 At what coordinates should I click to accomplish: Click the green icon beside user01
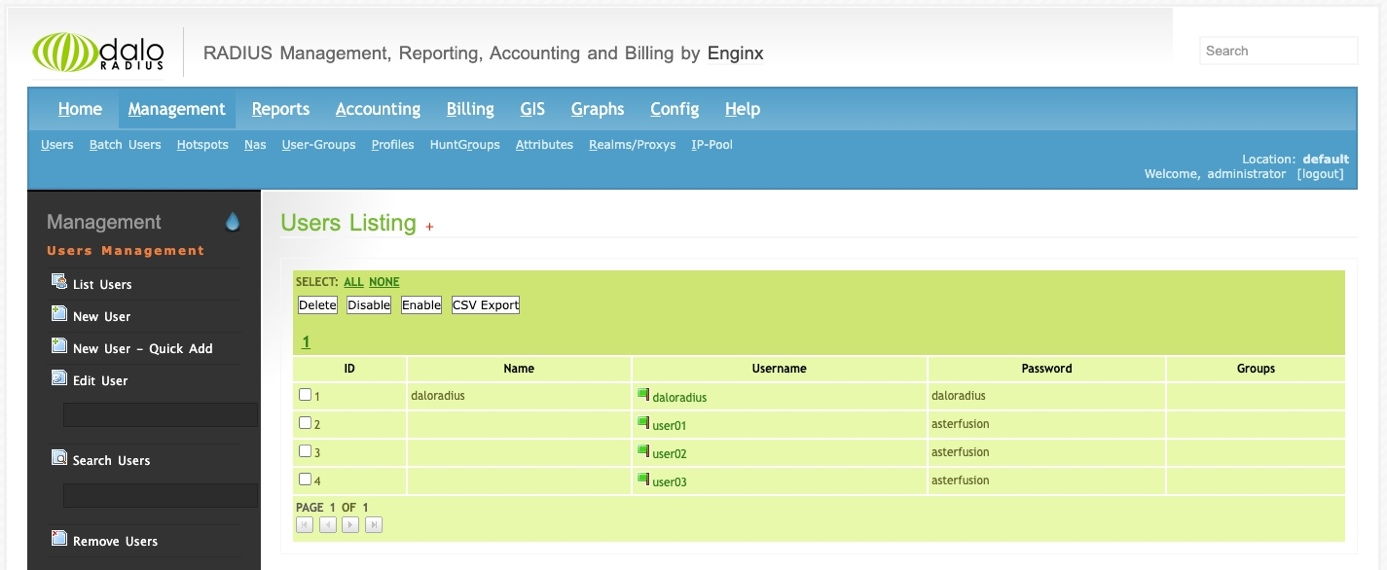643,423
